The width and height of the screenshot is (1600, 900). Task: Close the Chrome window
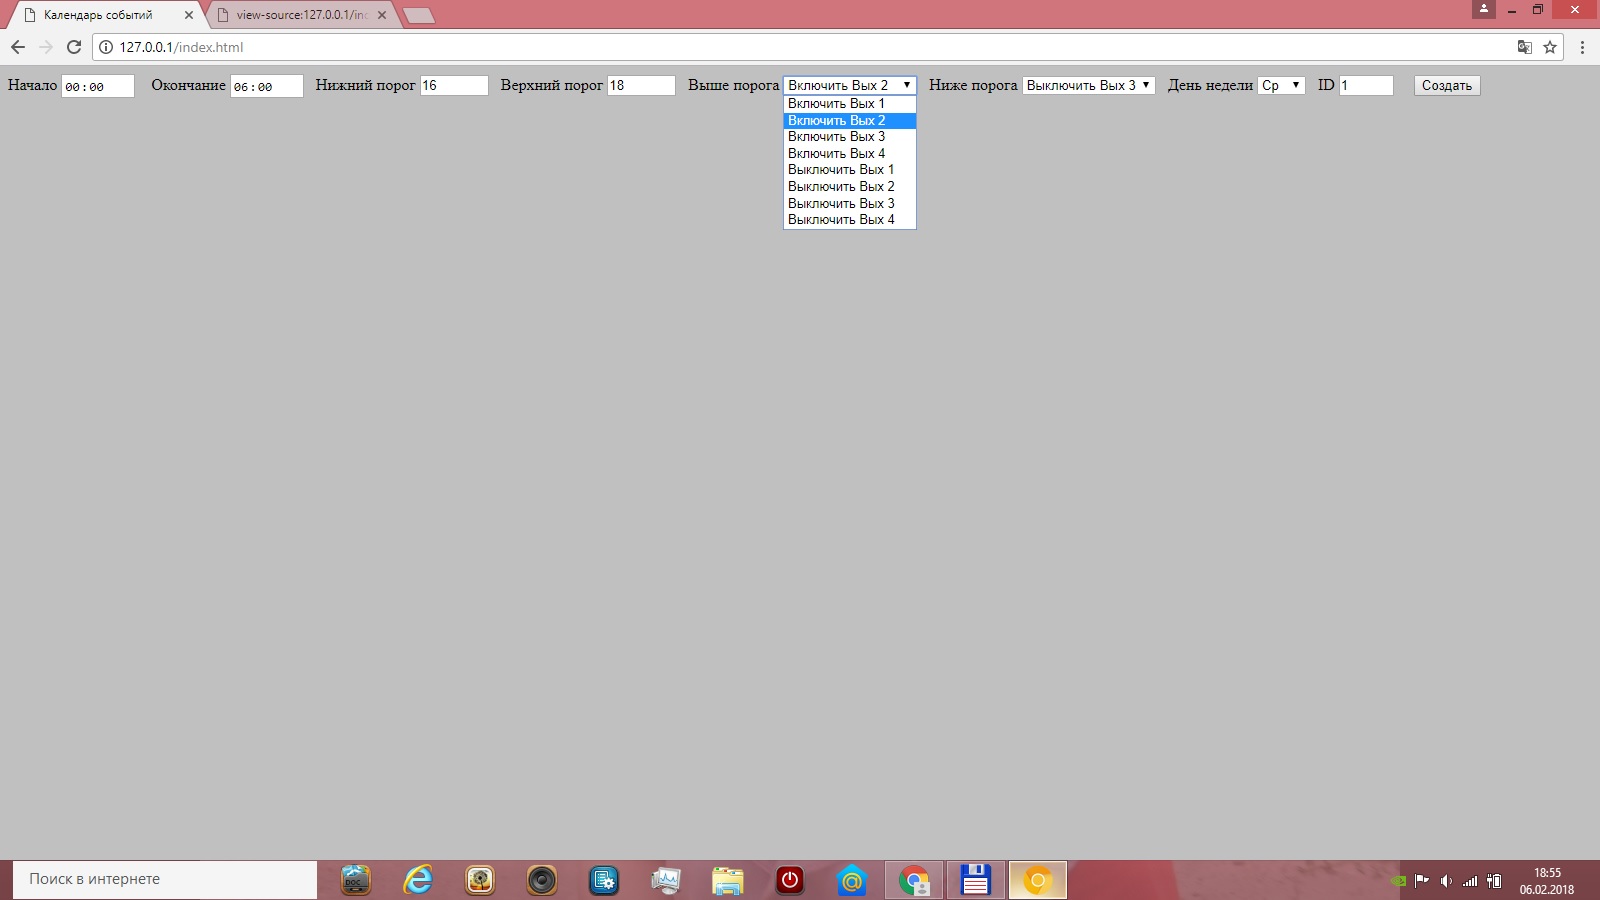[1575, 9]
